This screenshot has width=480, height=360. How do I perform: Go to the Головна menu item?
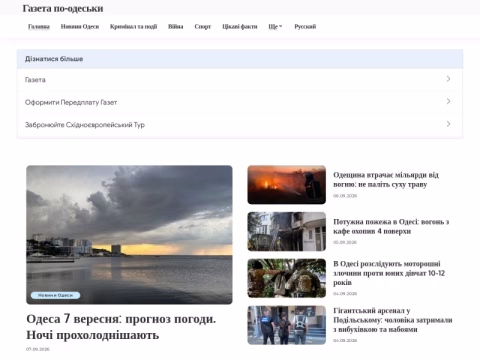click(39, 27)
